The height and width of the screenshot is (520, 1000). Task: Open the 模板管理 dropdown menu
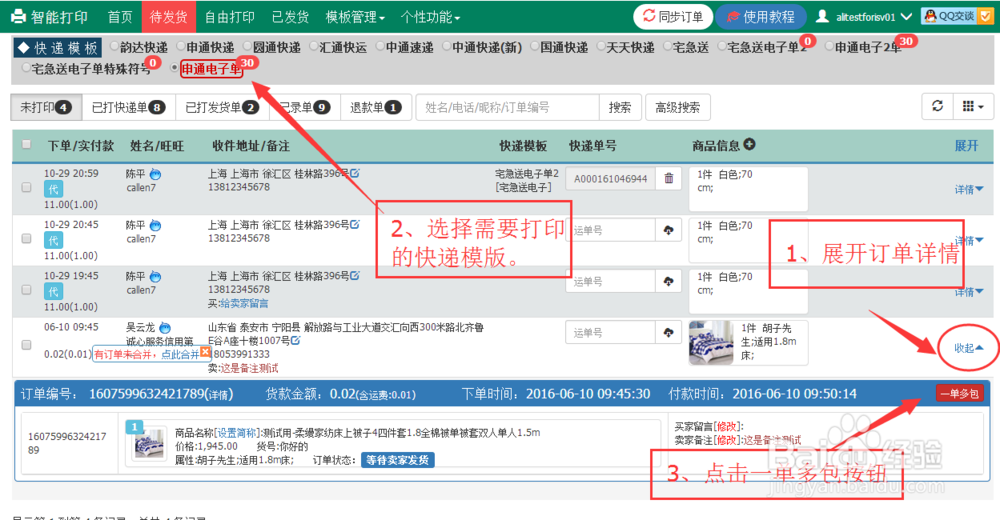(355, 17)
